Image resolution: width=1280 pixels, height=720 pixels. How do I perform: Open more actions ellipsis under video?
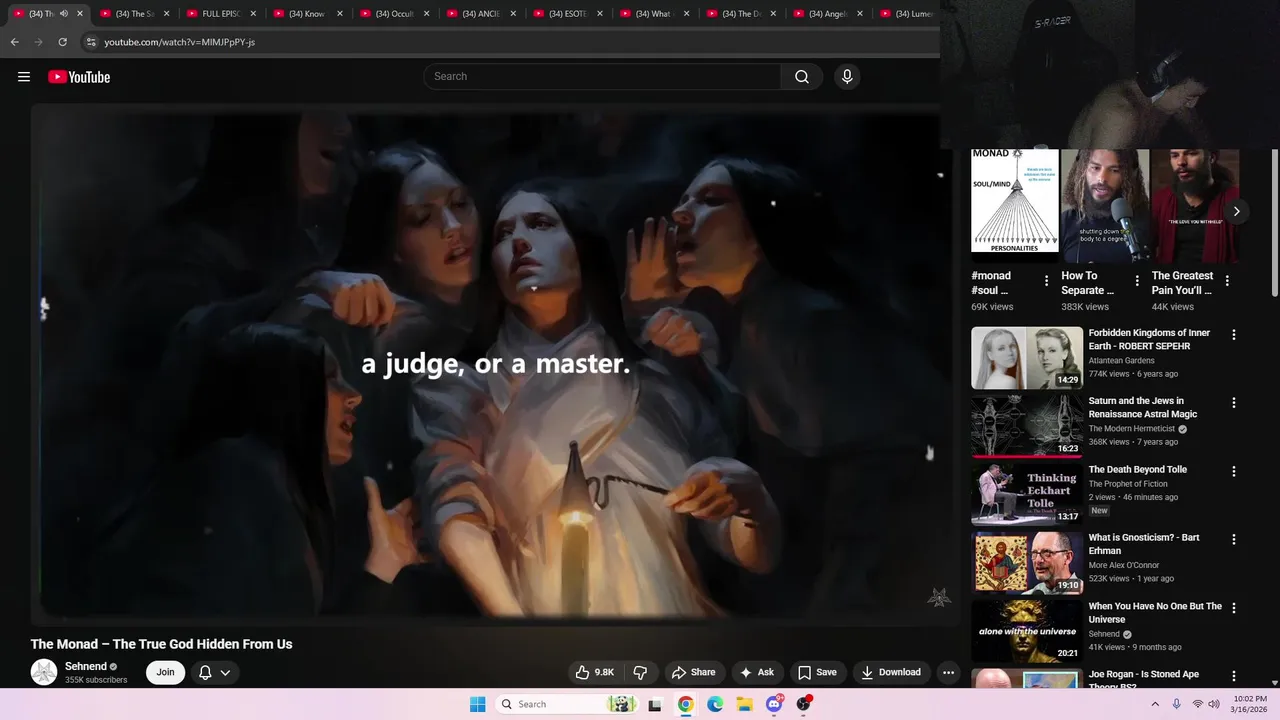pyautogui.click(x=948, y=672)
